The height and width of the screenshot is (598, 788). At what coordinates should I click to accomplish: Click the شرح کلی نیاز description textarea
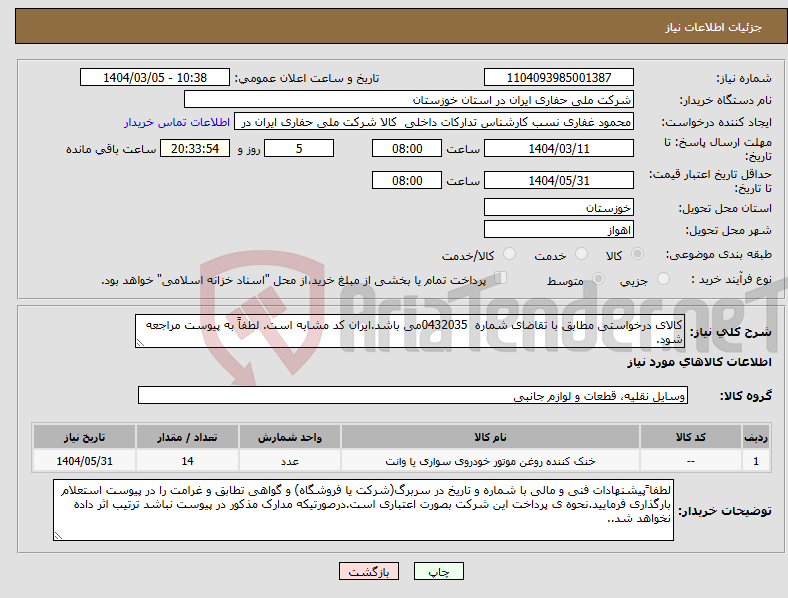coord(410,331)
